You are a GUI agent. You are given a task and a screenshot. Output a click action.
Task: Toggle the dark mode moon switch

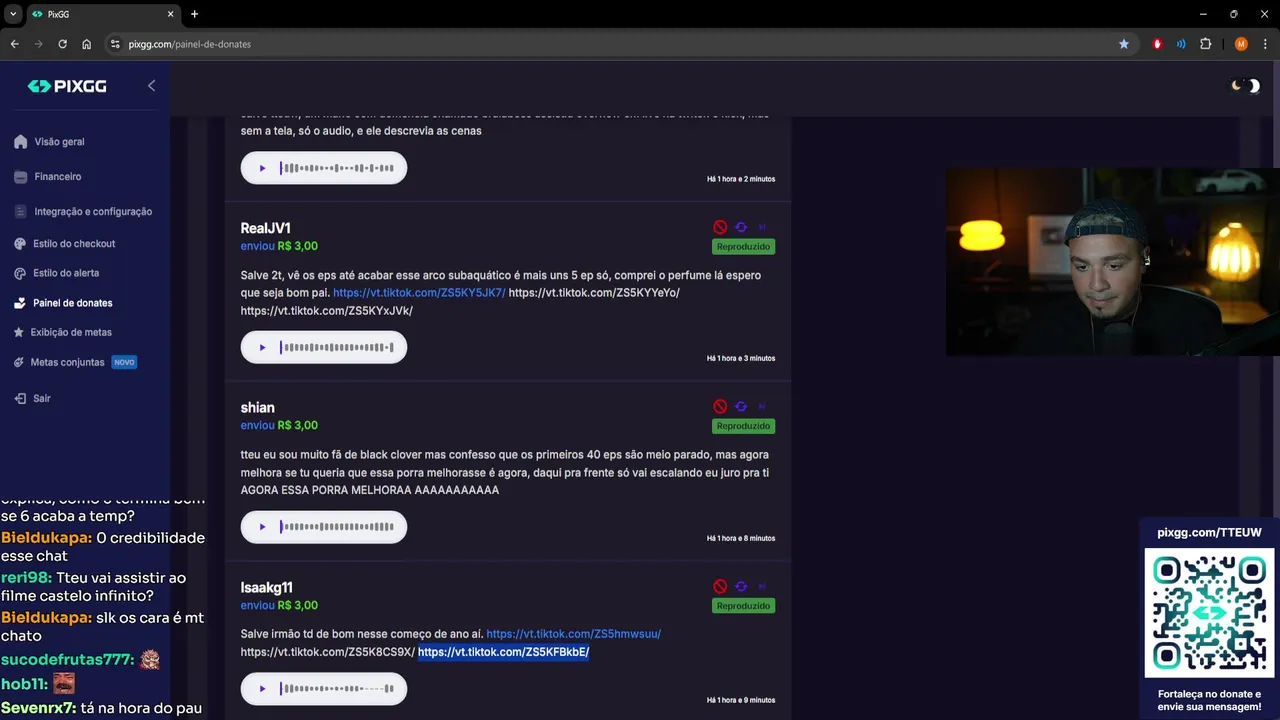click(1245, 86)
